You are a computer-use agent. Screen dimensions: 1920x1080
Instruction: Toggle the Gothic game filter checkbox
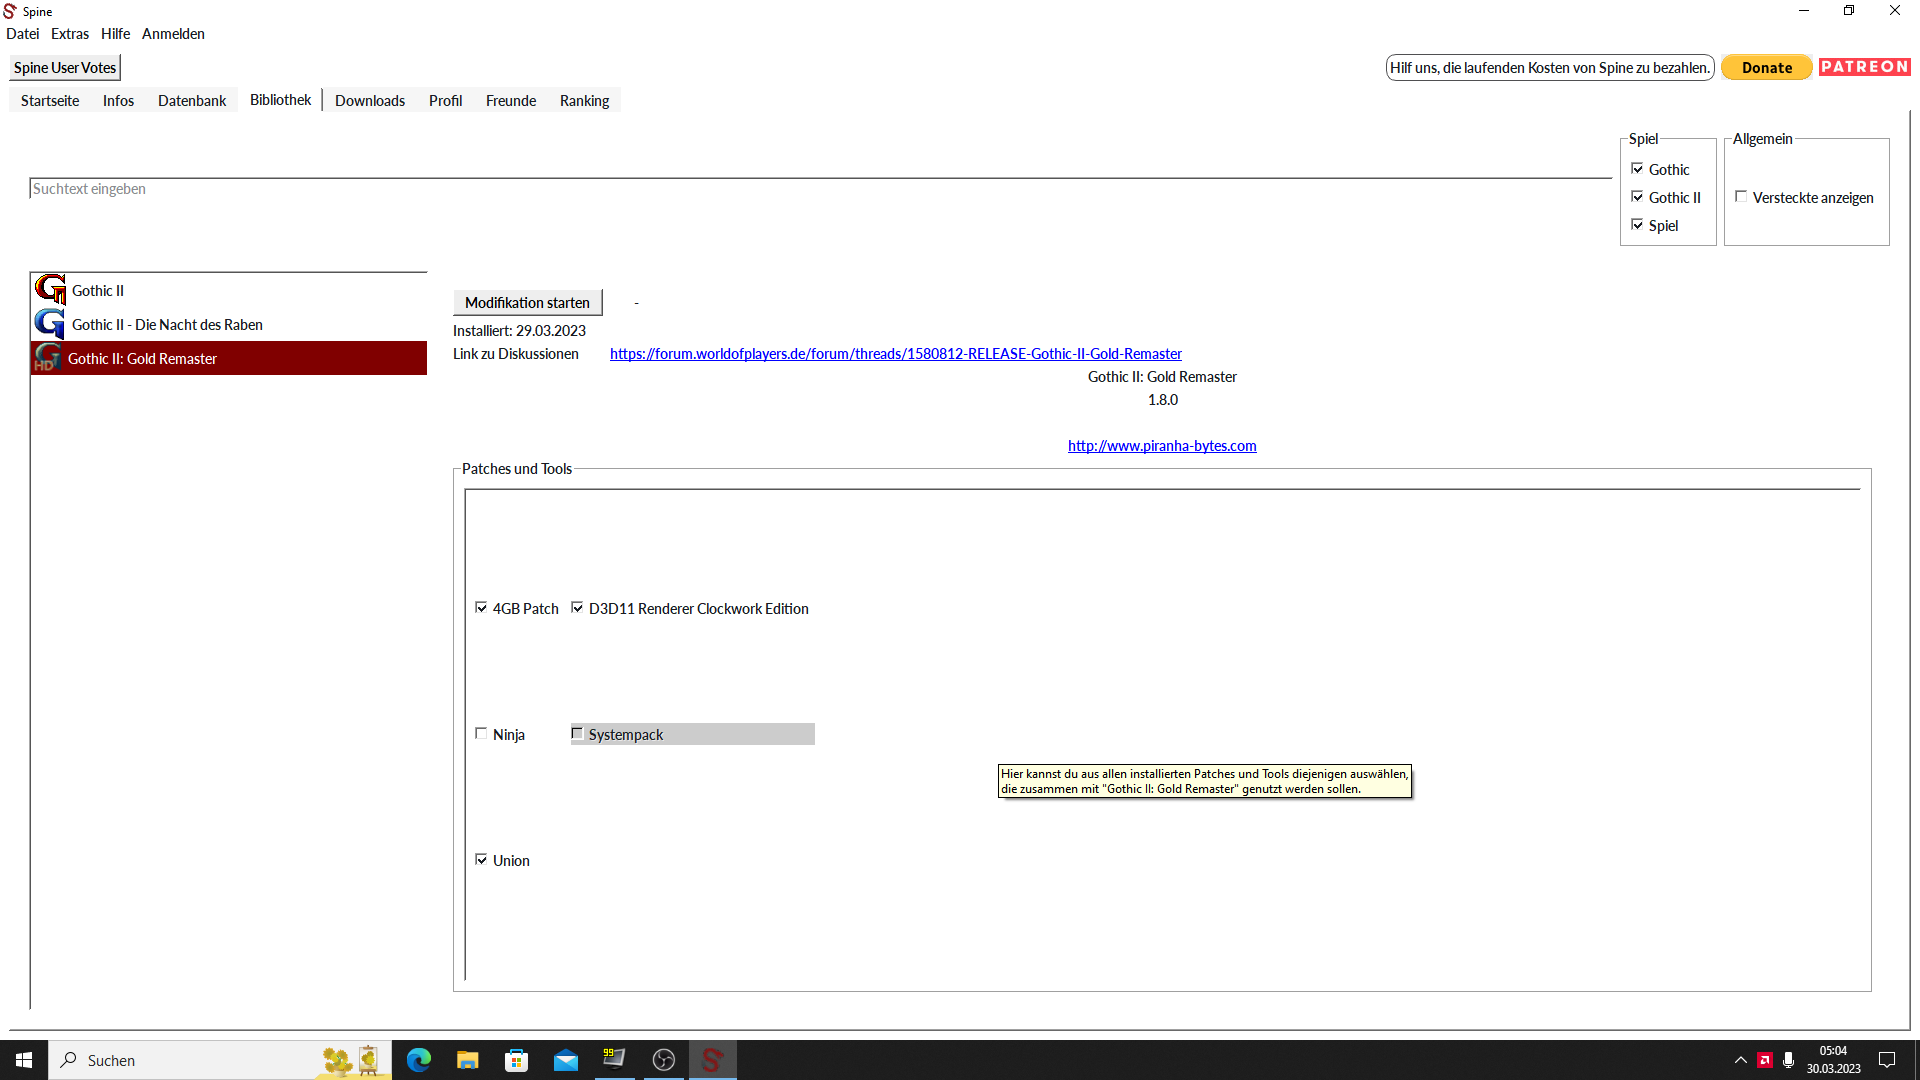[1637, 168]
